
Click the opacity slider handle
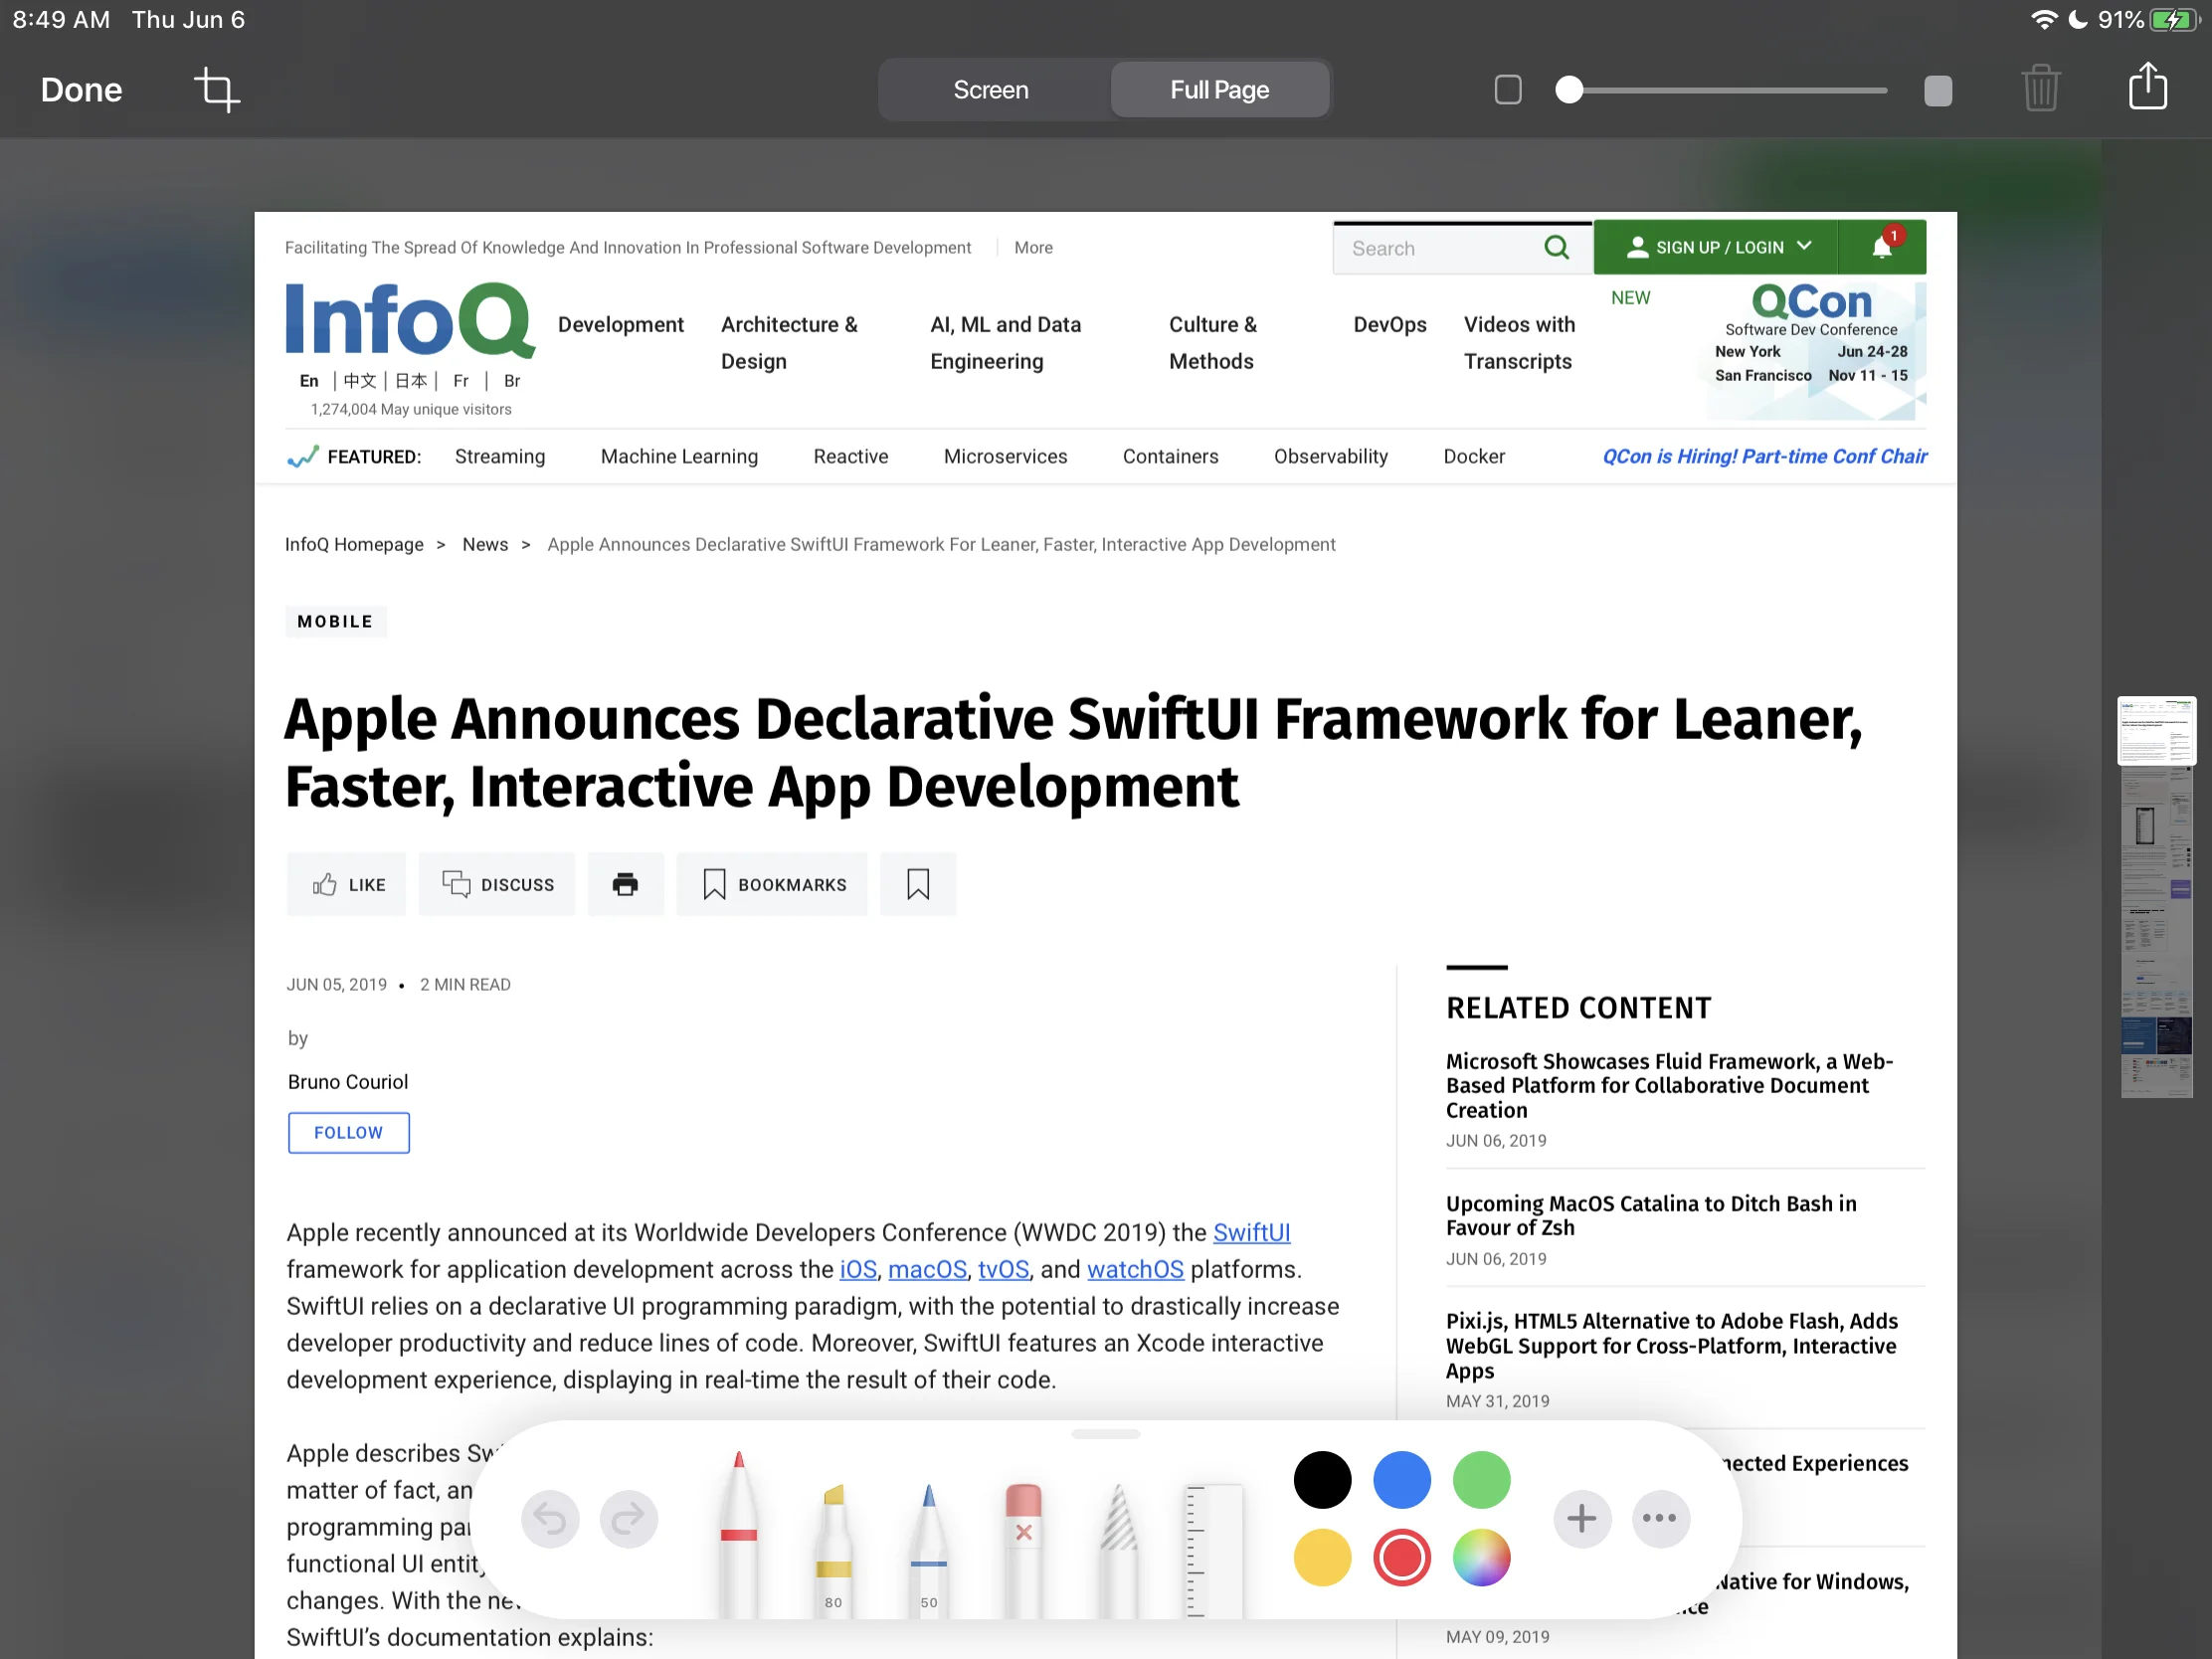click(x=1569, y=90)
